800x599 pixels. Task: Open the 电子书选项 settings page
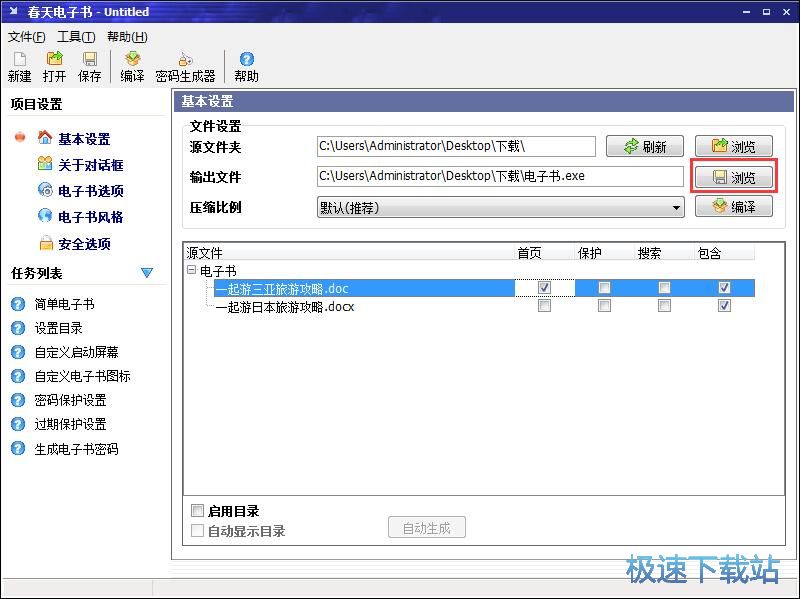(91, 191)
